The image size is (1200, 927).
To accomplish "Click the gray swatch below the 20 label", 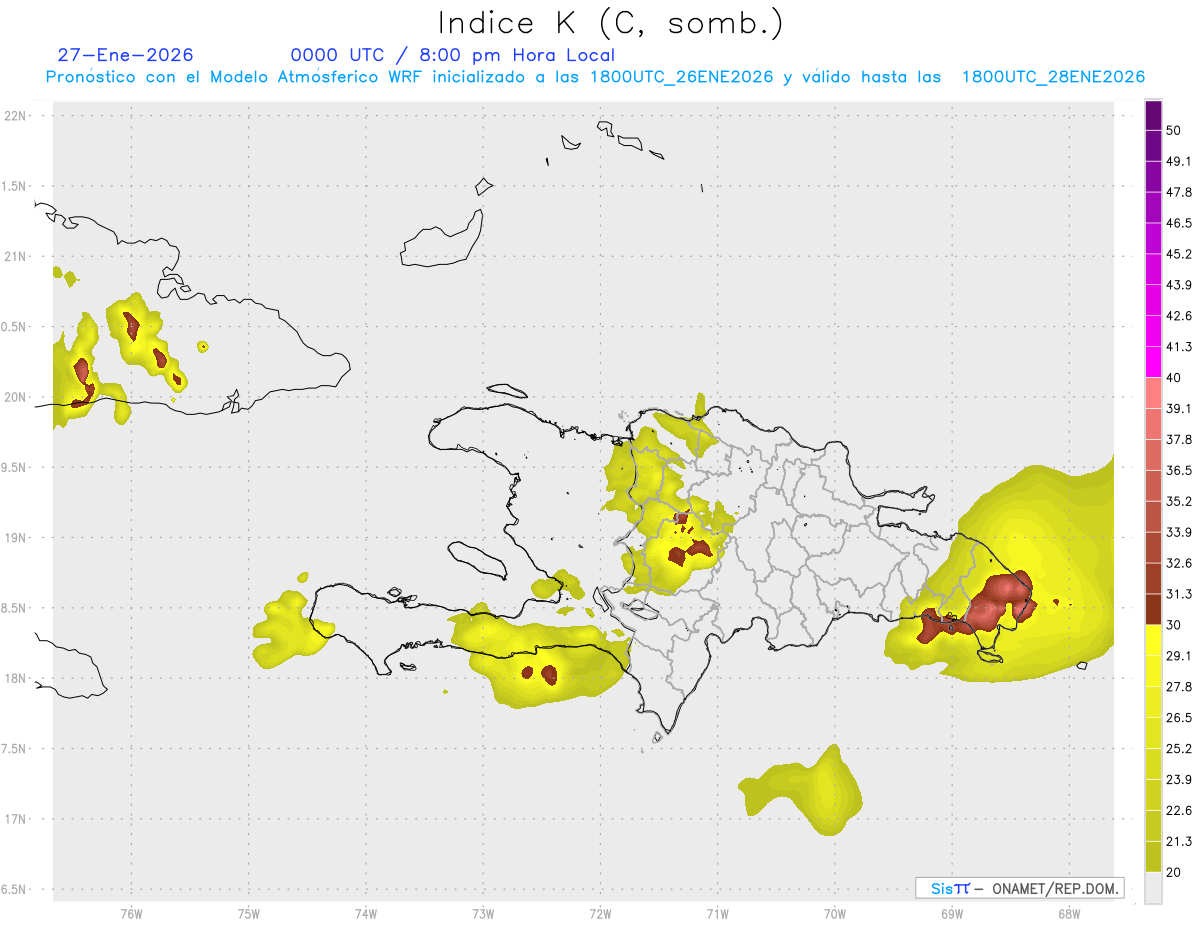I will pyautogui.click(x=1154, y=888).
